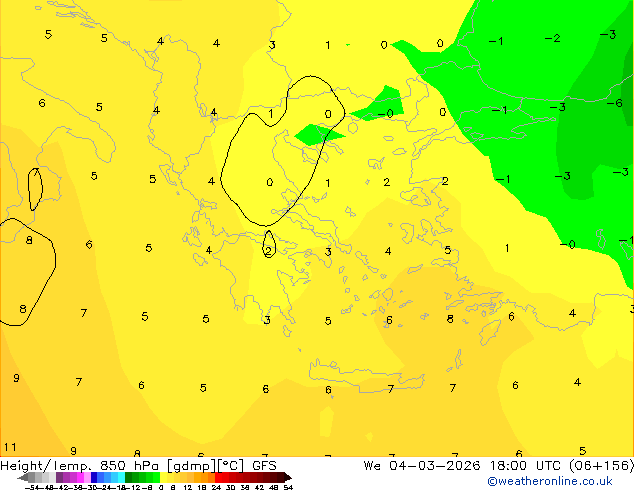The height and width of the screenshot is (490, 634).
Task: Select the '850 hPa' level label
Action: pyautogui.click(x=129, y=466)
